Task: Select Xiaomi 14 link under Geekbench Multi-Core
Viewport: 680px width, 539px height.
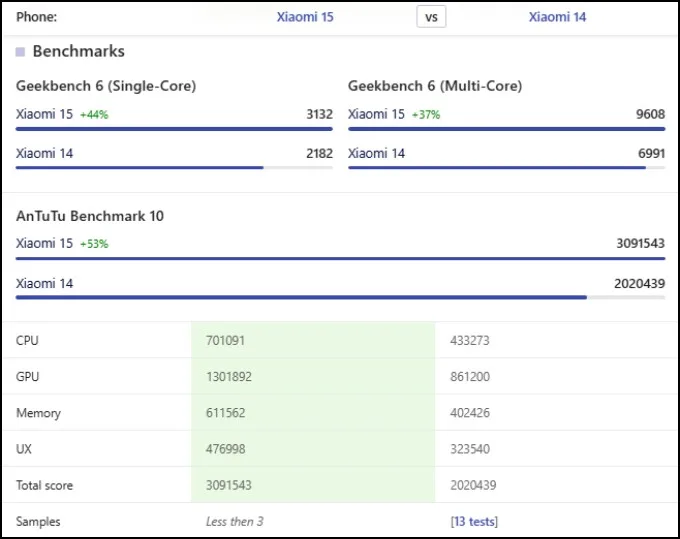Action: (x=376, y=153)
